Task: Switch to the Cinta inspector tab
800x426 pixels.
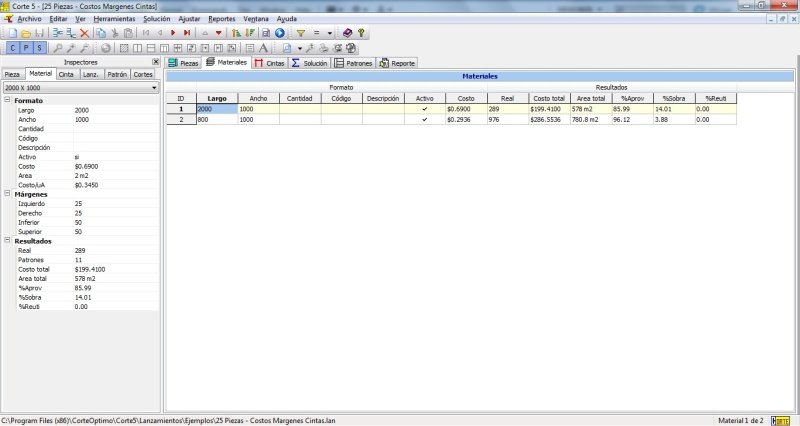Action: 67,74
